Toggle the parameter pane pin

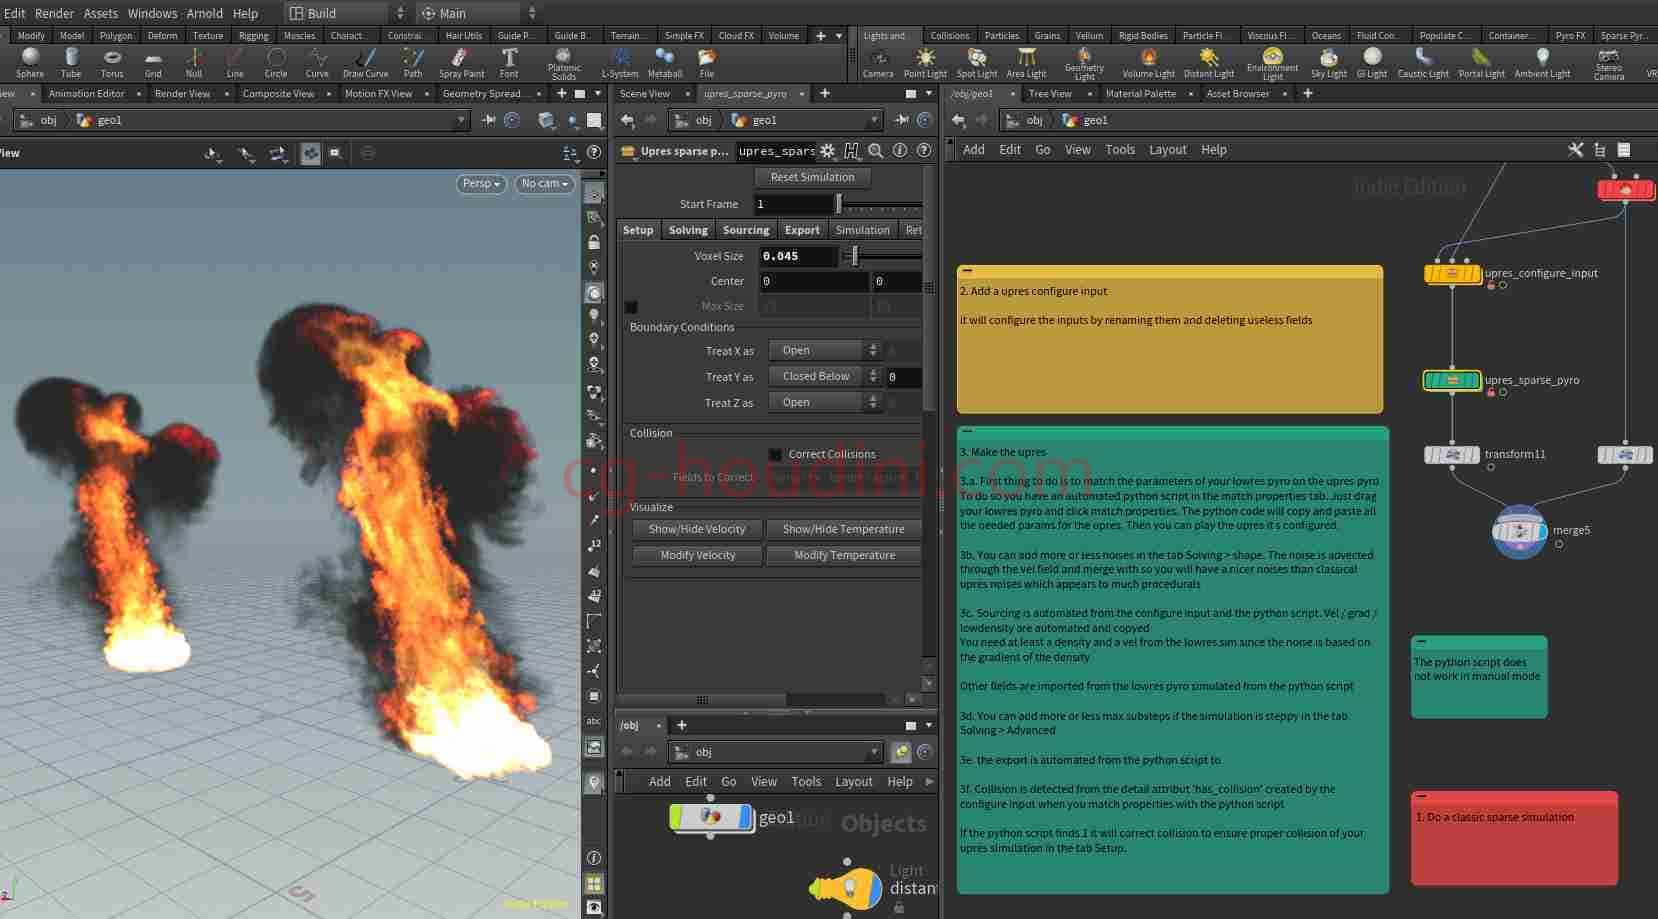coord(901,120)
